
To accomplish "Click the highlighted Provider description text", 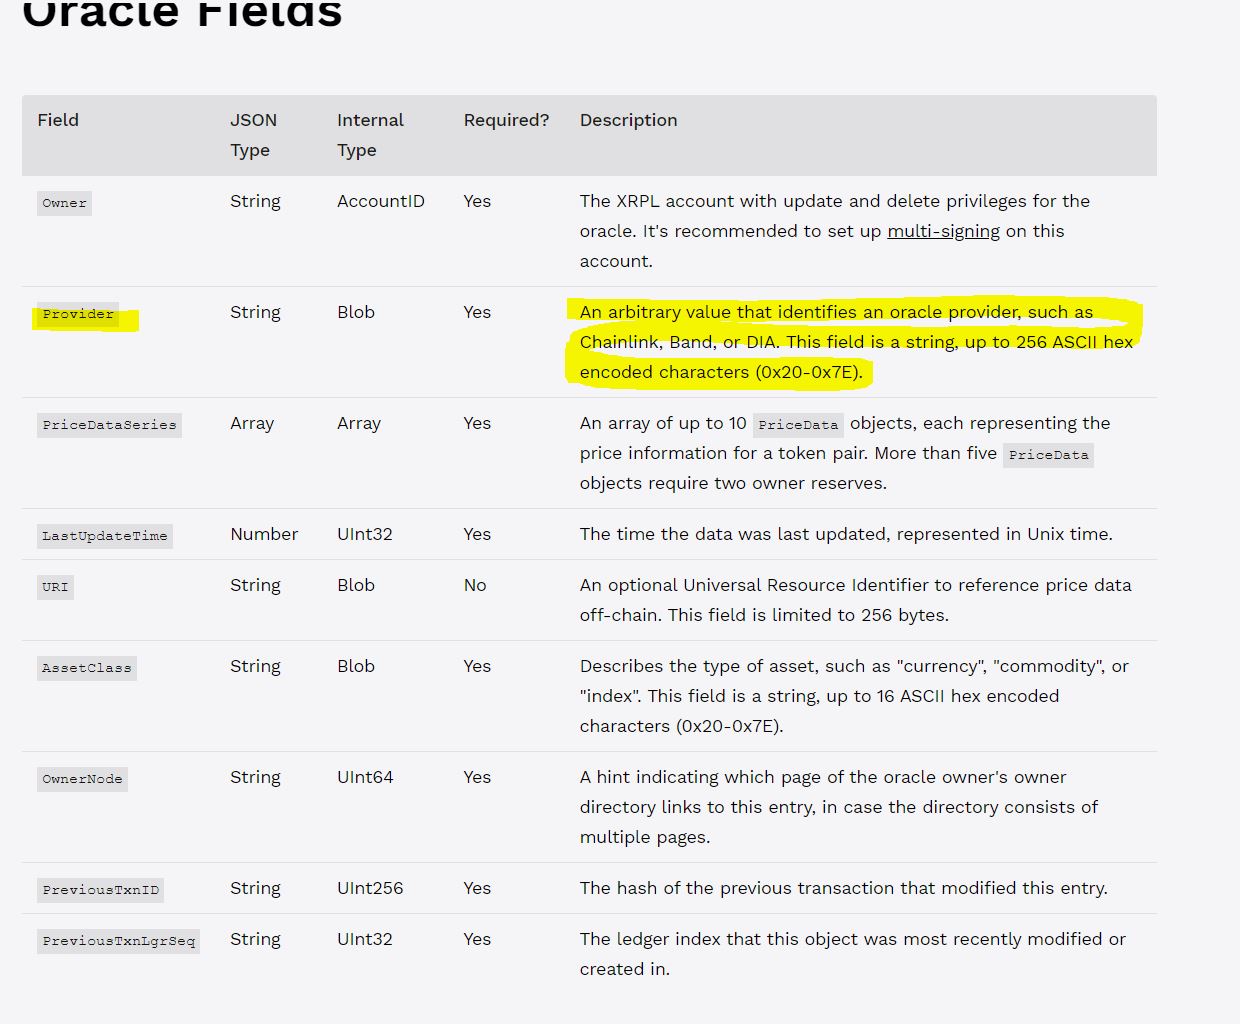I will click(857, 342).
